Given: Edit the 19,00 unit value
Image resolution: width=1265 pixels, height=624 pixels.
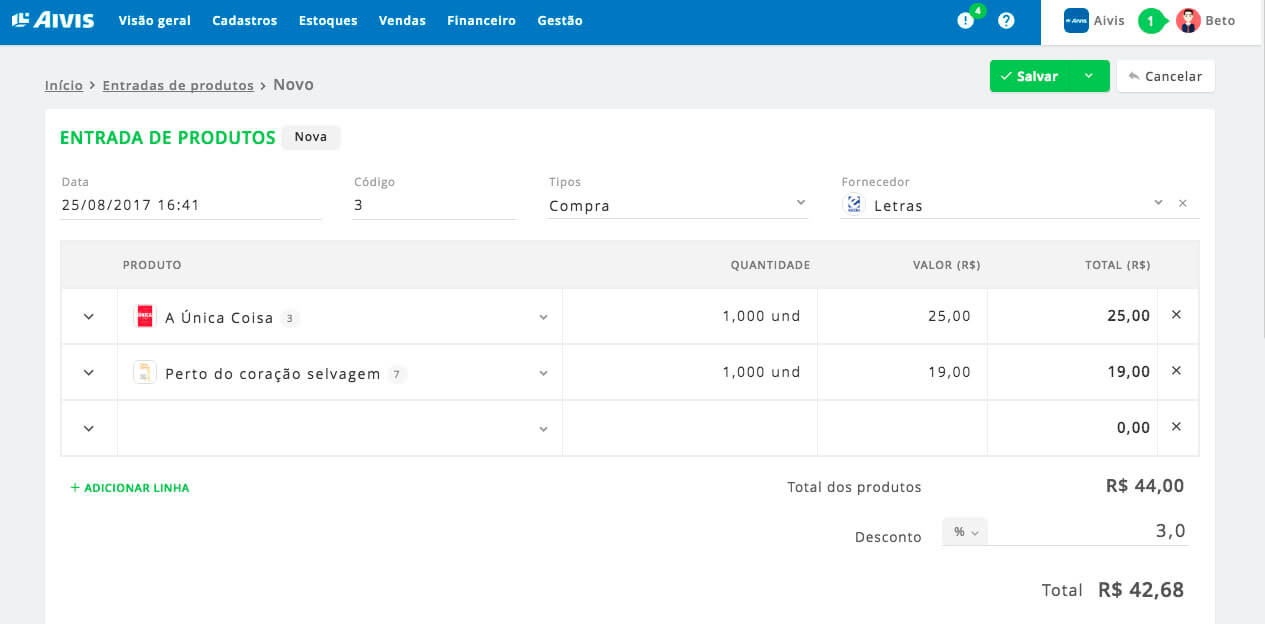Looking at the screenshot, I should [902, 372].
